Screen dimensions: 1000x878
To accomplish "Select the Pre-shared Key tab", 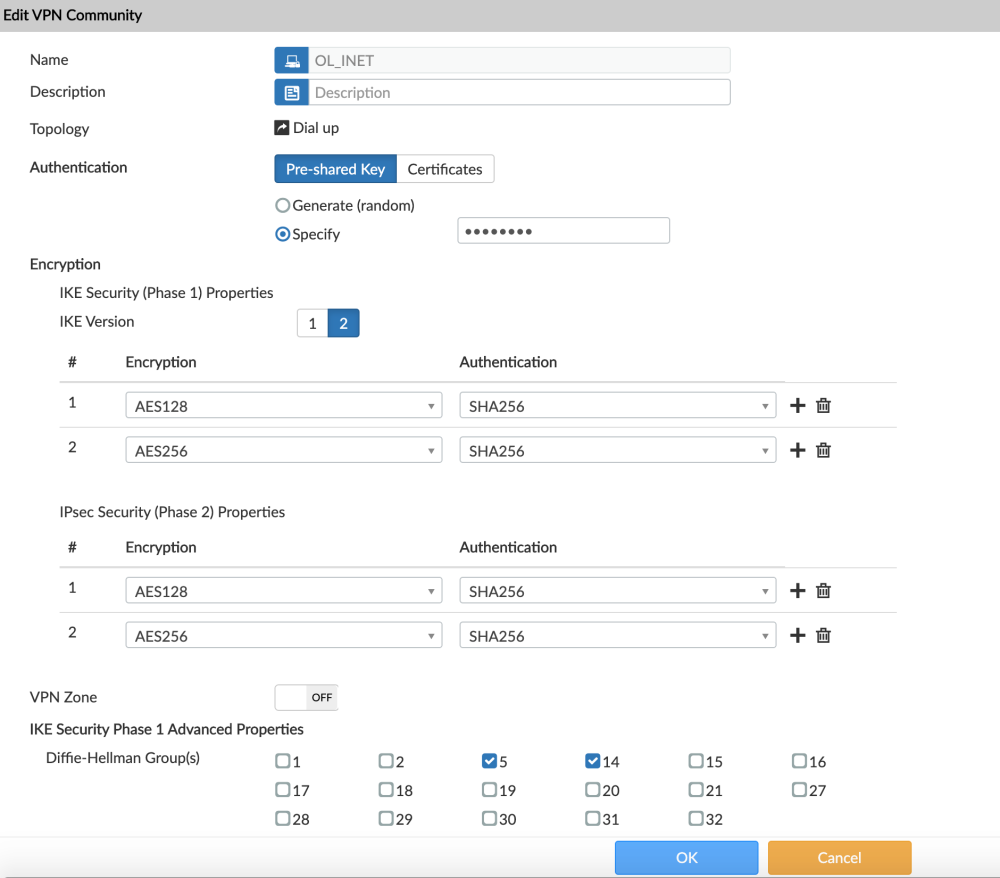I will point(335,169).
